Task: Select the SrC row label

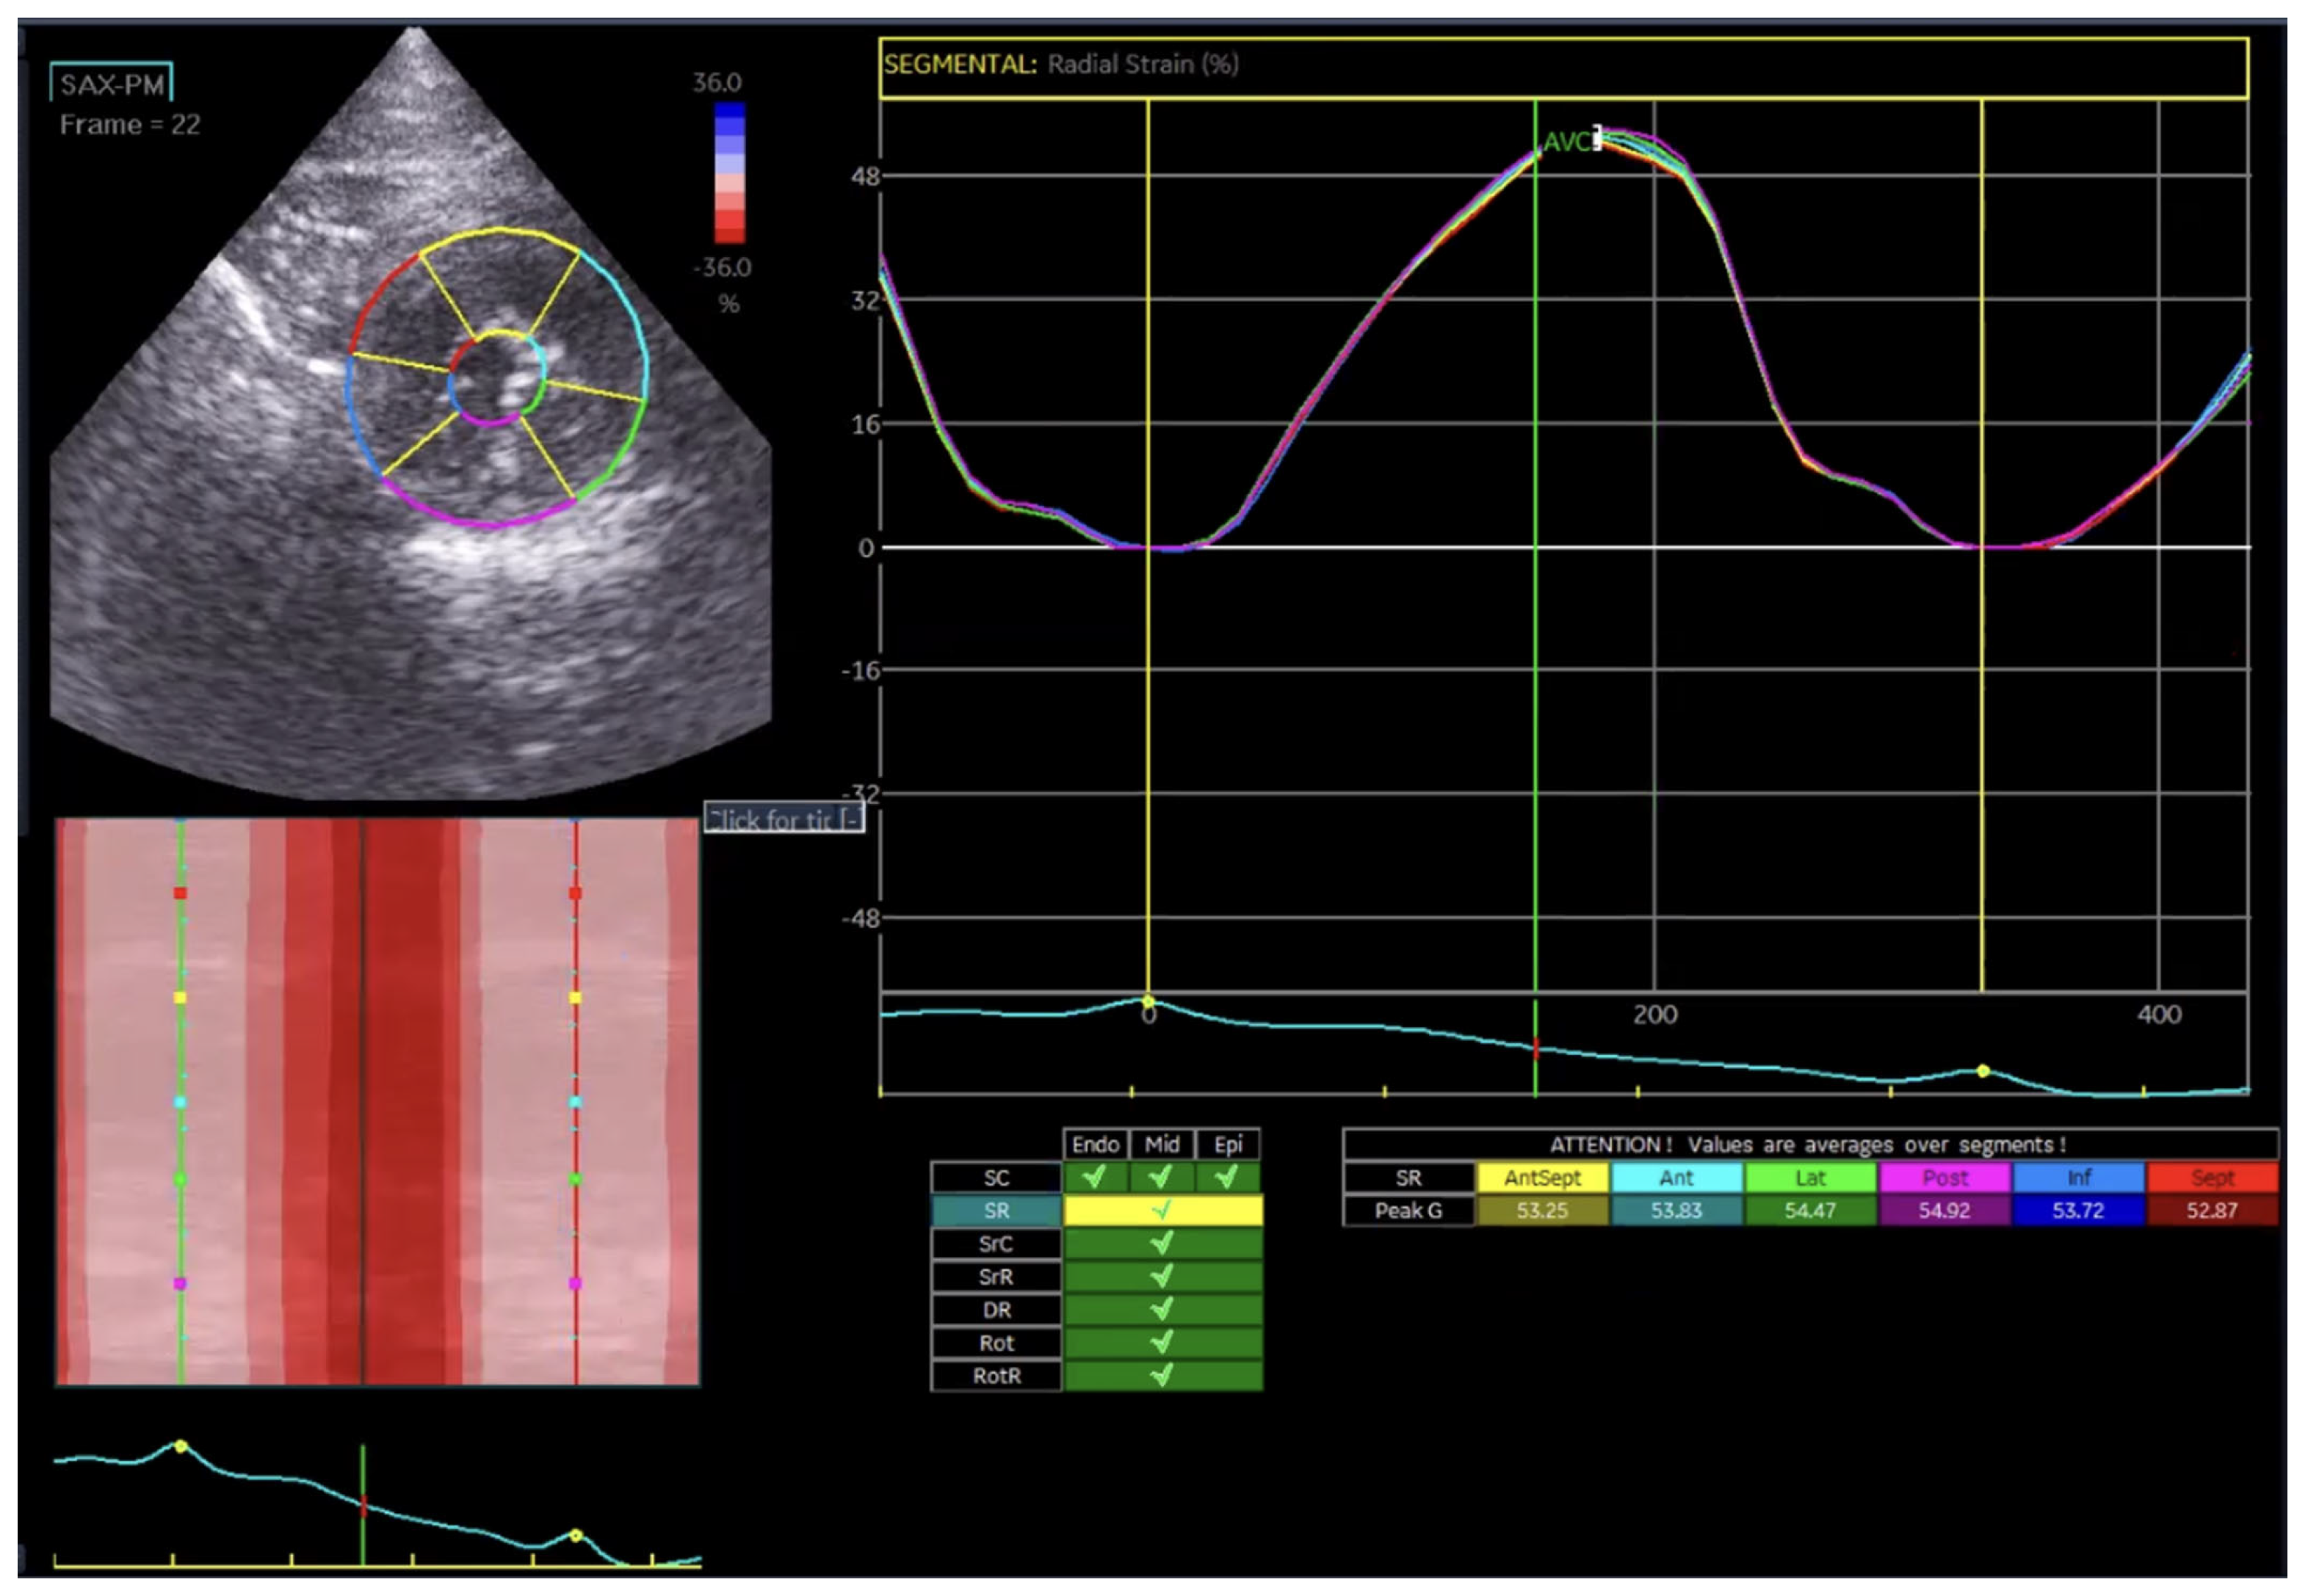Action: coord(996,1243)
